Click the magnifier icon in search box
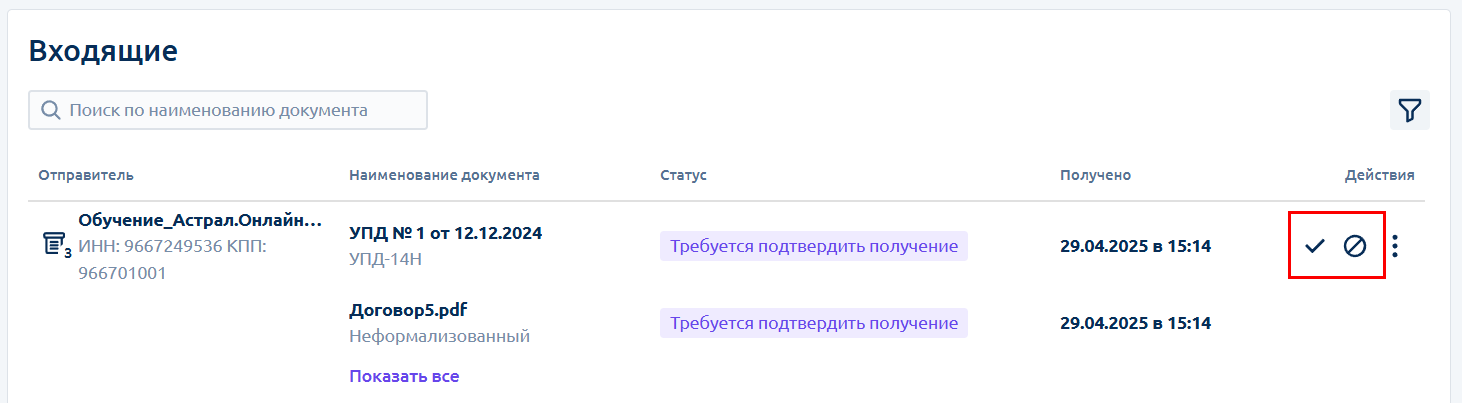Screen dimensions: 1462x403 click(x=50, y=110)
